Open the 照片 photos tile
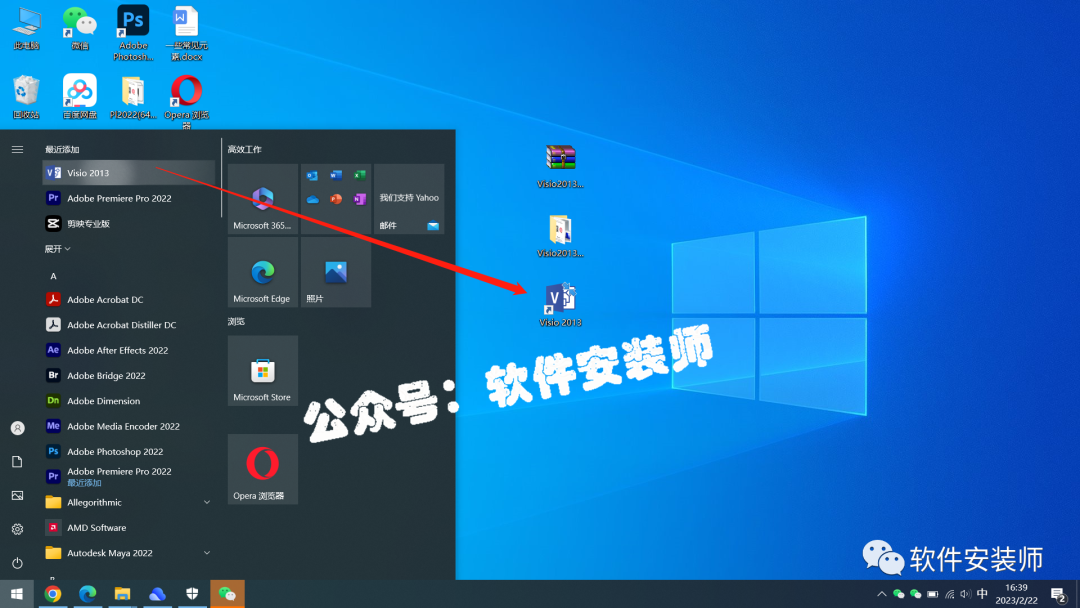The image size is (1080, 608). coord(336,273)
